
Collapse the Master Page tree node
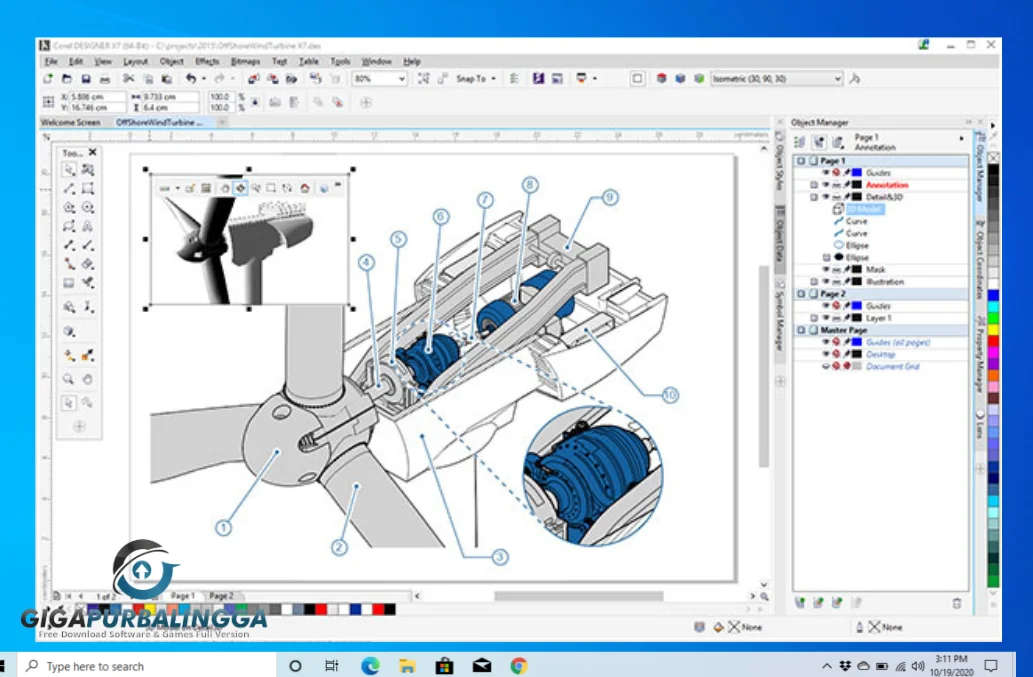tap(801, 330)
